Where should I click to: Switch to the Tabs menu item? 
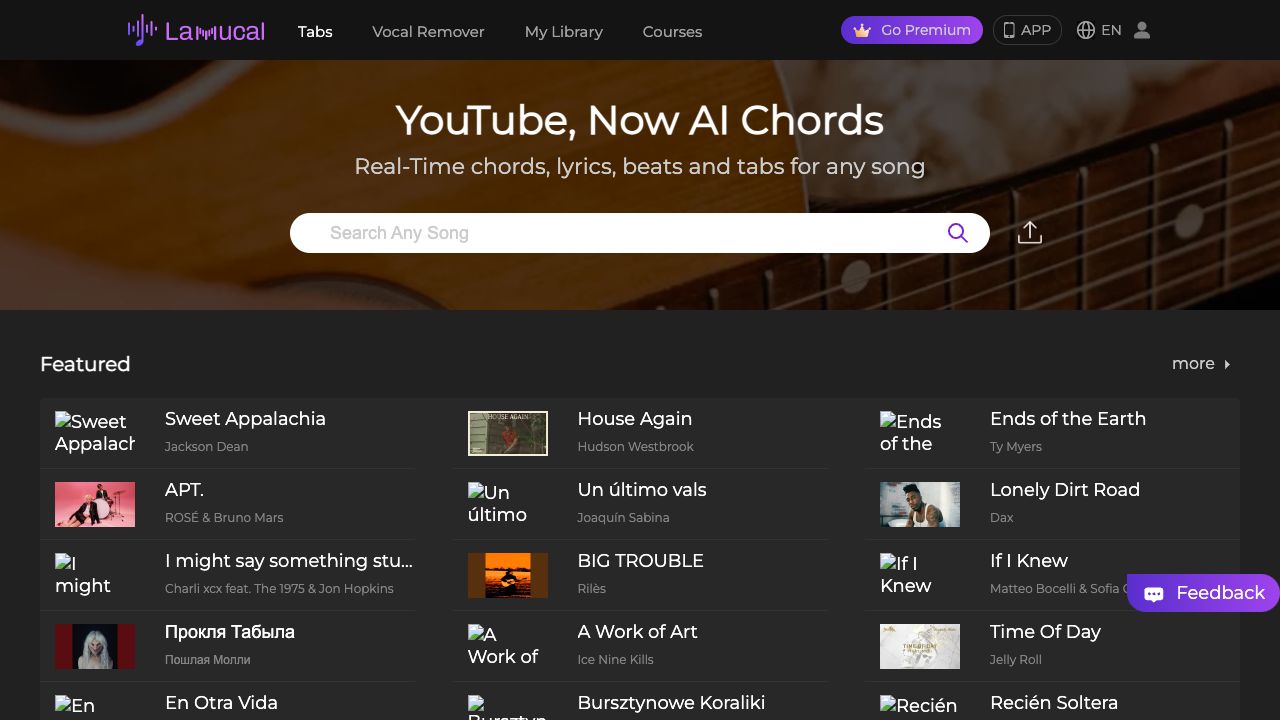pyautogui.click(x=315, y=31)
